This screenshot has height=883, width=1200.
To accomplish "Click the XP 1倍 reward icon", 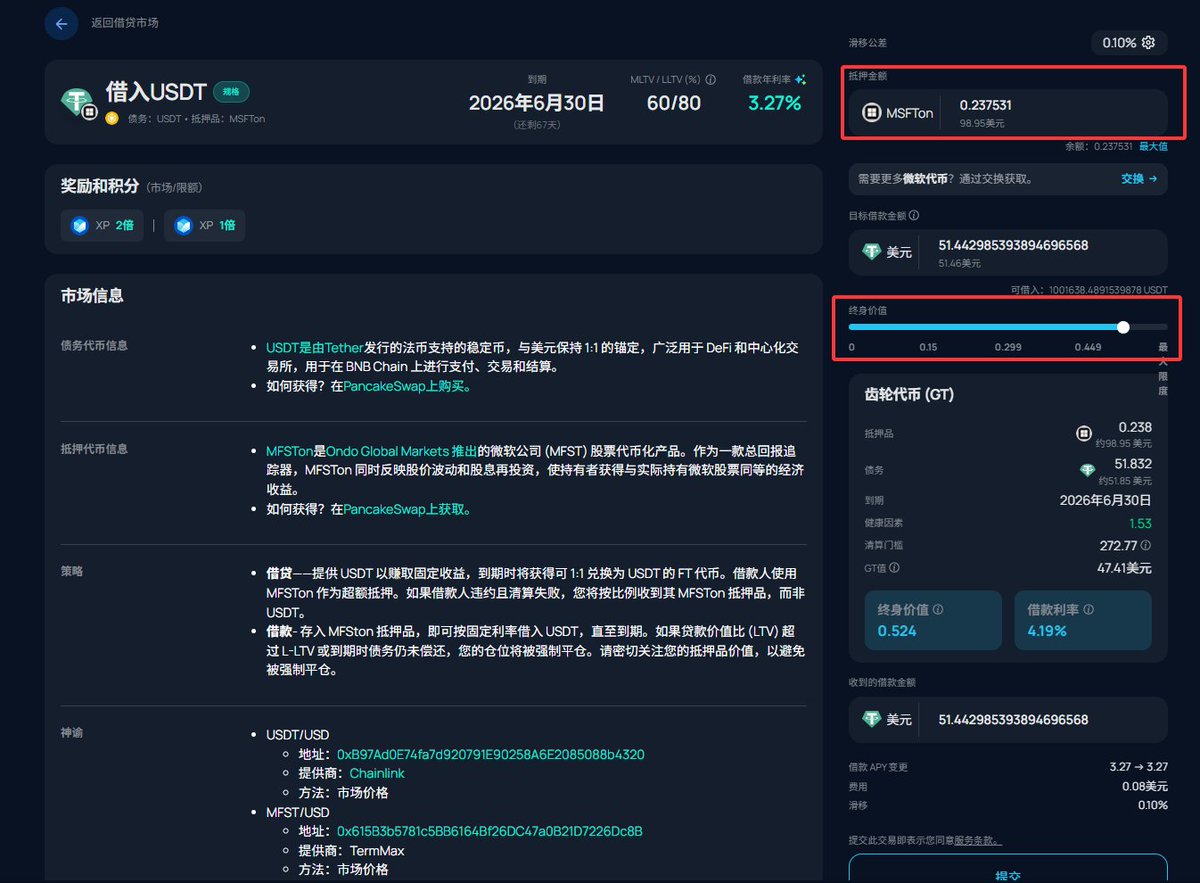I will (x=183, y=226).
